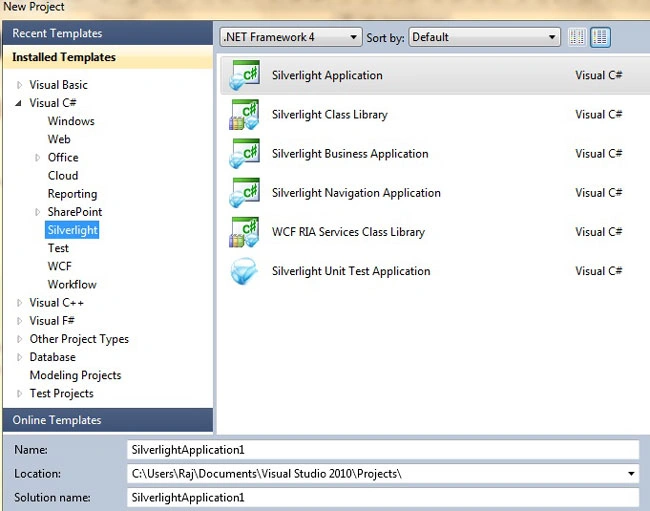Click the 'Silverlight Business Application' template name

(x=350, y=154)
